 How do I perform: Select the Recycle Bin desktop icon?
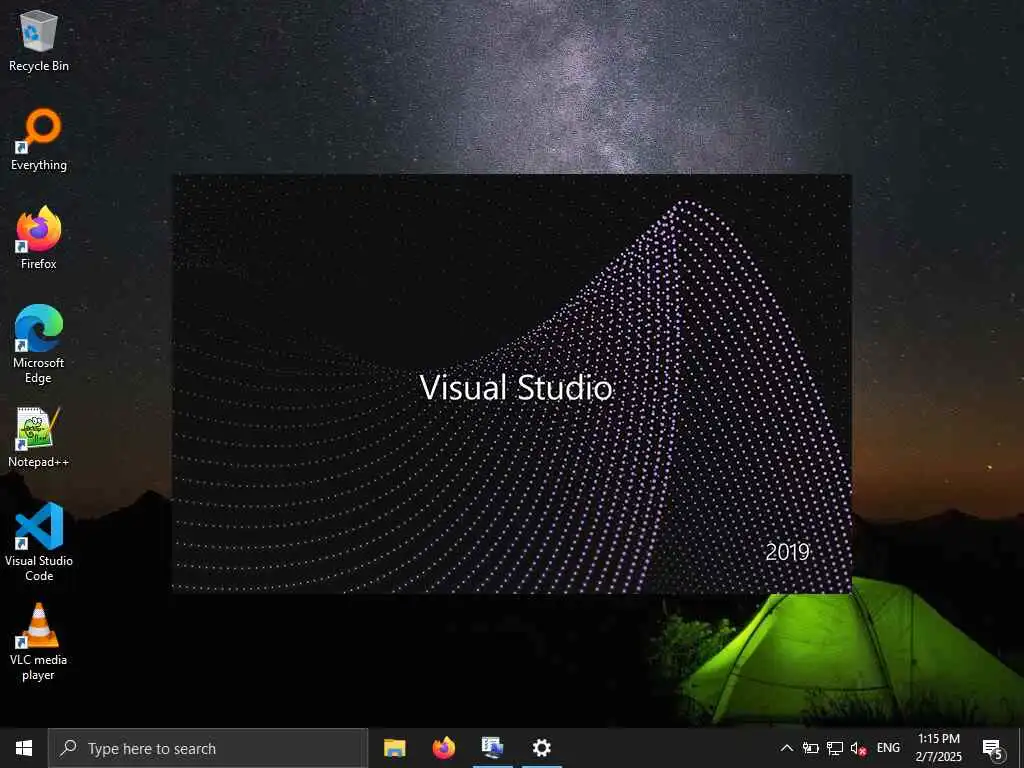click(x=39, y=40)
